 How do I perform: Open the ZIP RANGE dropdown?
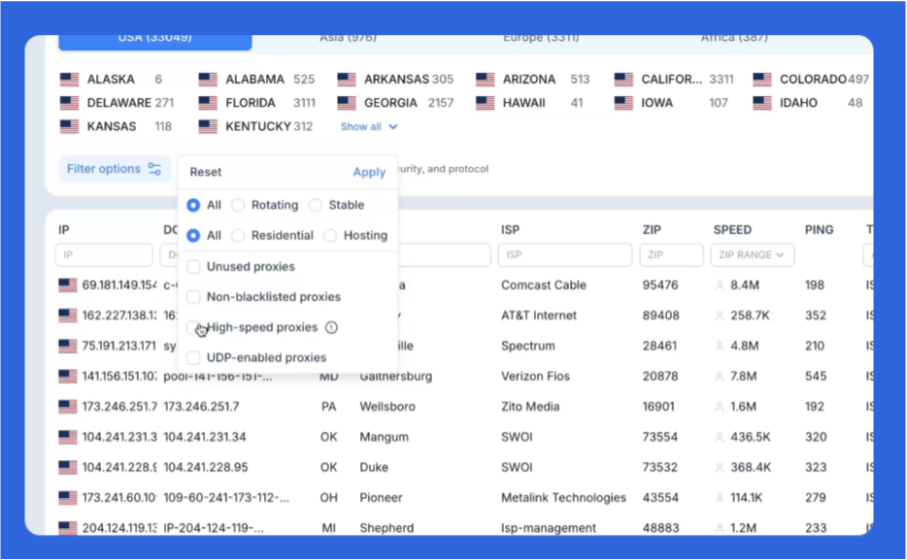752,255
